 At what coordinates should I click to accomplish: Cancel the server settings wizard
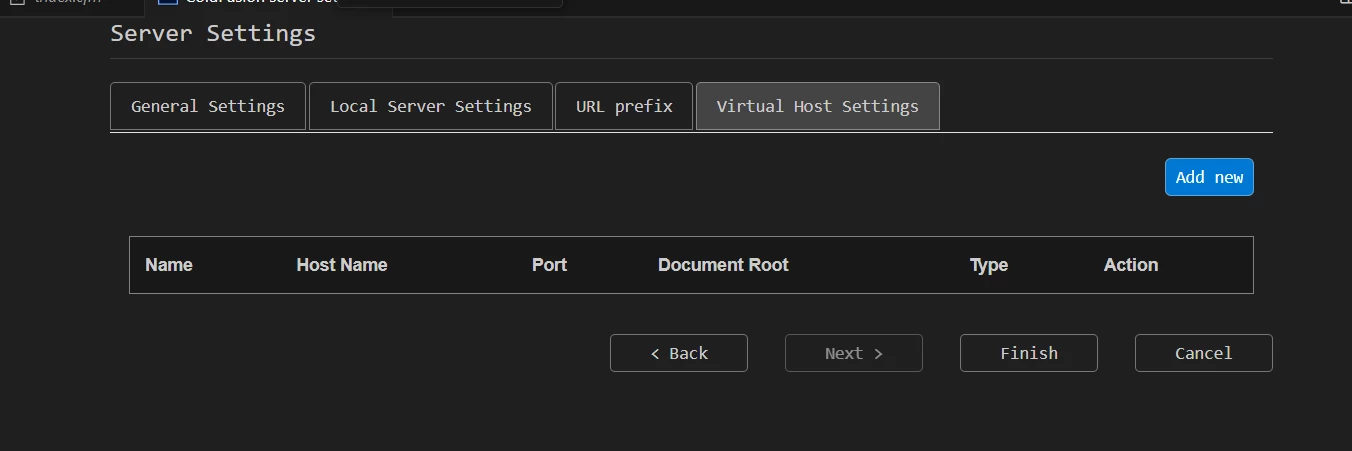1204,353
